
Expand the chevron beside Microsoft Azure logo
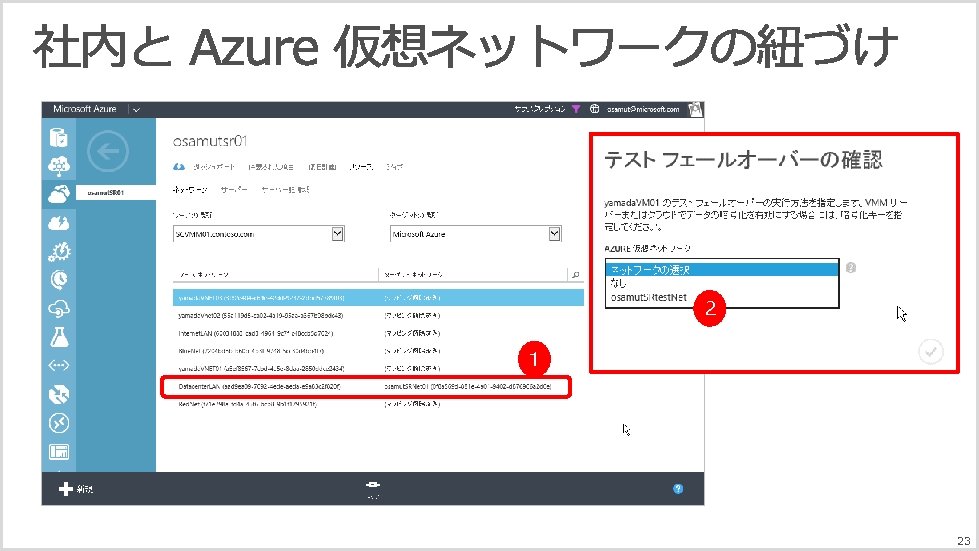(x=136, y=110)
